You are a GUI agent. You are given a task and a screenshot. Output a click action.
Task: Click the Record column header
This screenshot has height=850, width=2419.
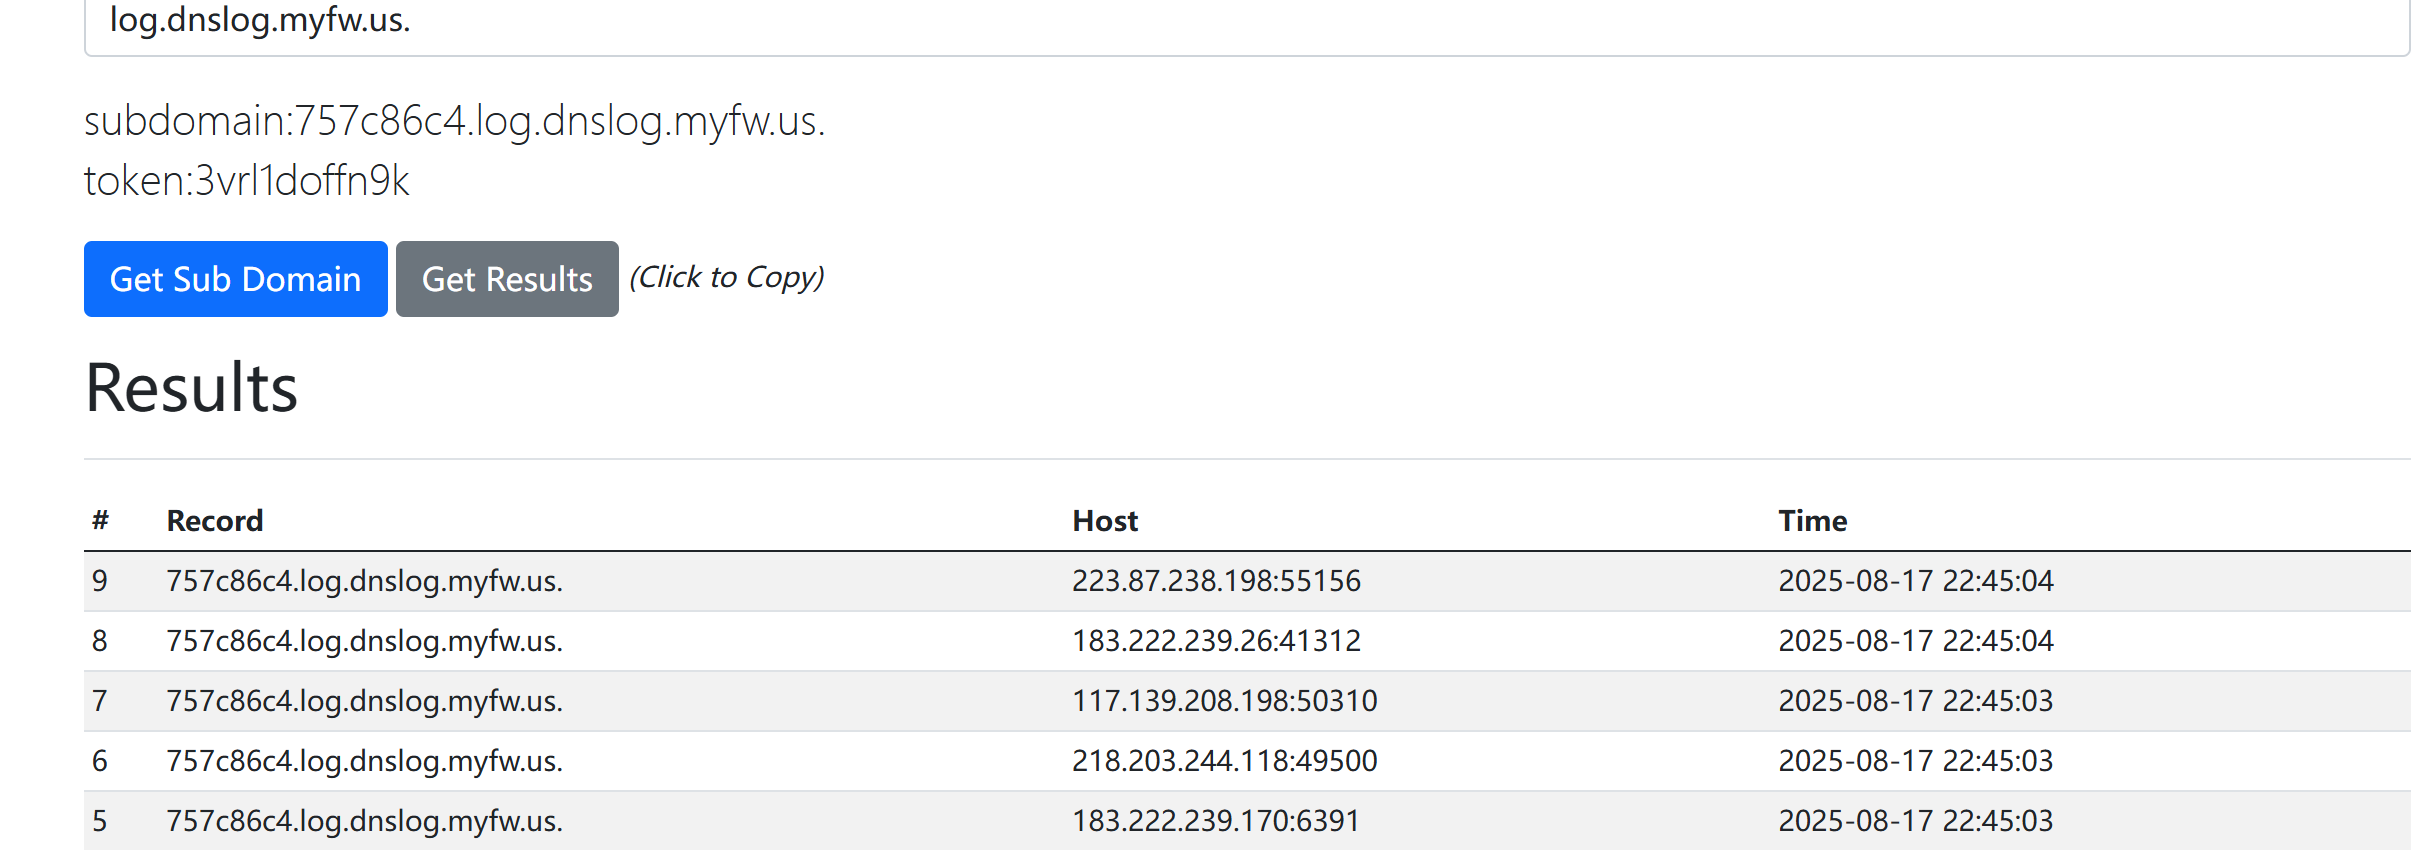pyautogui.click(x=215, y=521)
